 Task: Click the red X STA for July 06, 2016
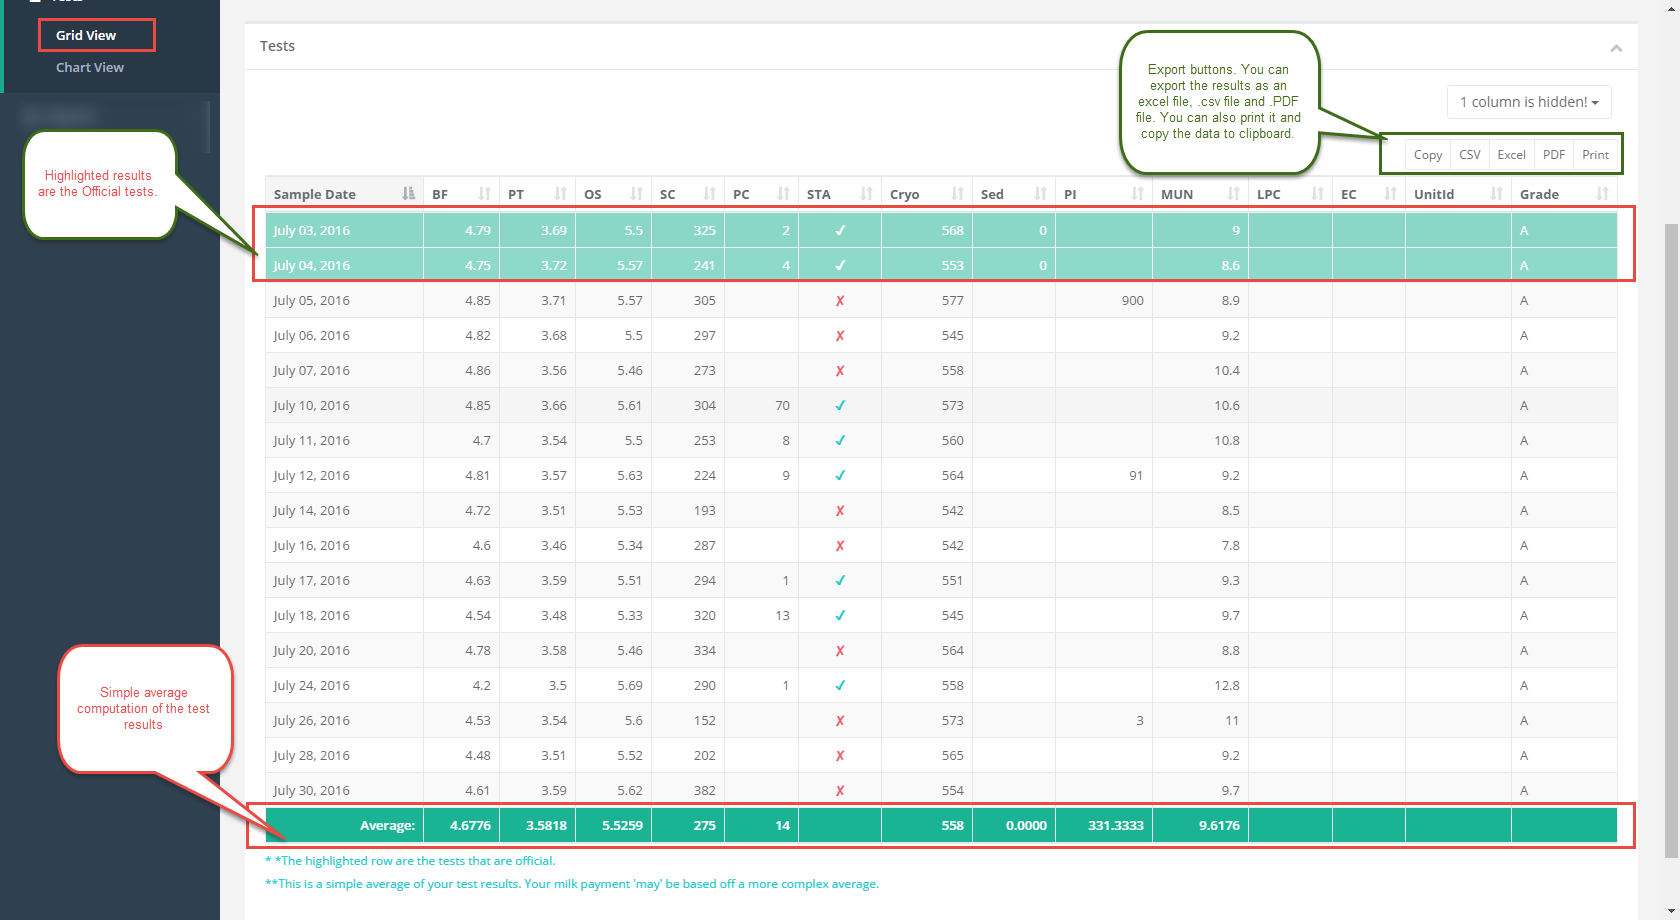pos(840,335)
